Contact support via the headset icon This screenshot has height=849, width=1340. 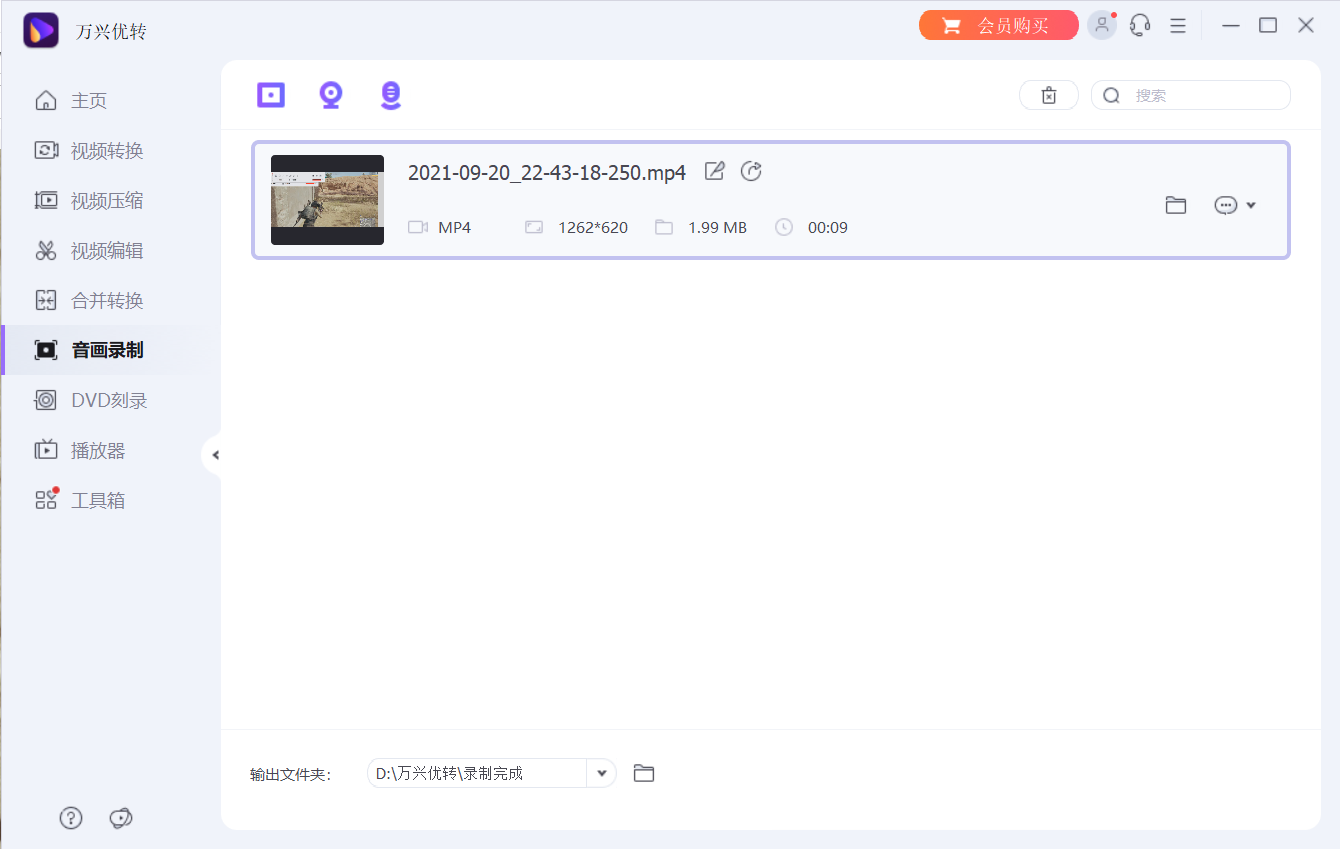pos(1139,24)
